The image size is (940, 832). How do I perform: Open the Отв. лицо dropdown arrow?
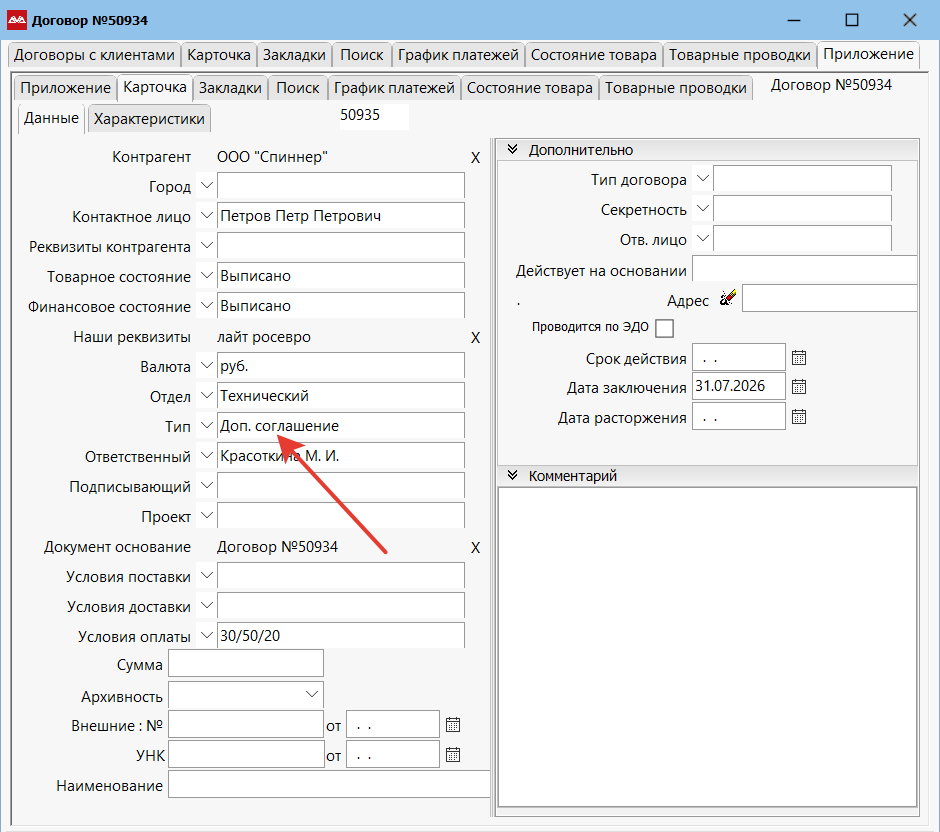coord(703,239)
